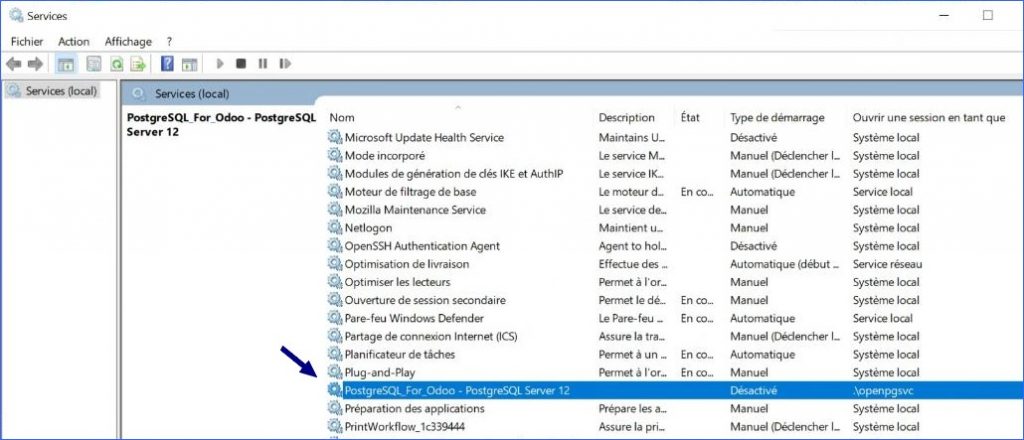Click gear icon of Pare-feu Windows Defender
Image resolution: width=1024 pixels, height=440 pixels.
point(334,318)
